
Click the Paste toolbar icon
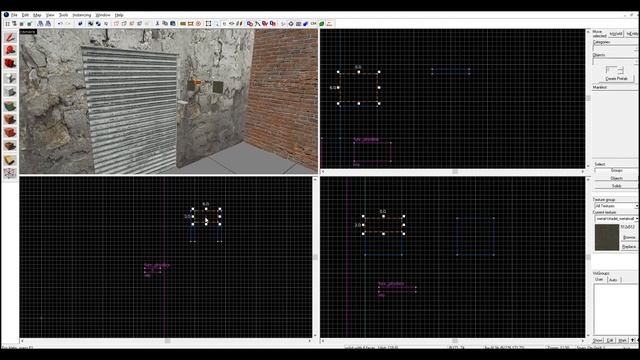[173, 24]
